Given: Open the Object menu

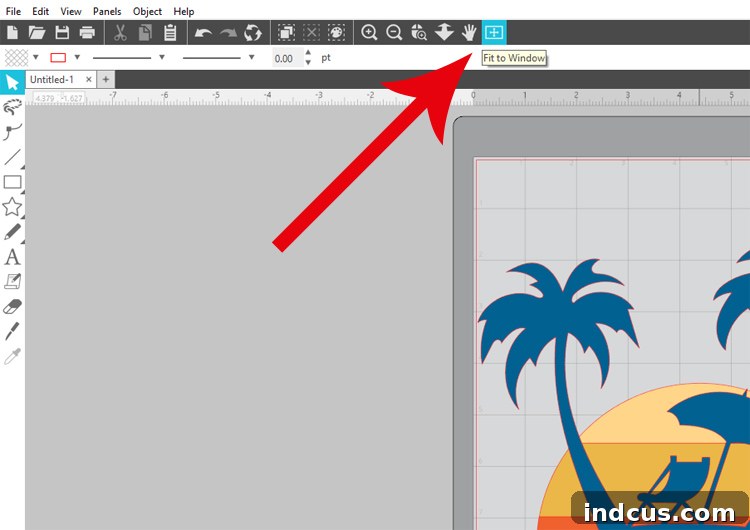Looking at the screenshot, I should coord(147,11).
